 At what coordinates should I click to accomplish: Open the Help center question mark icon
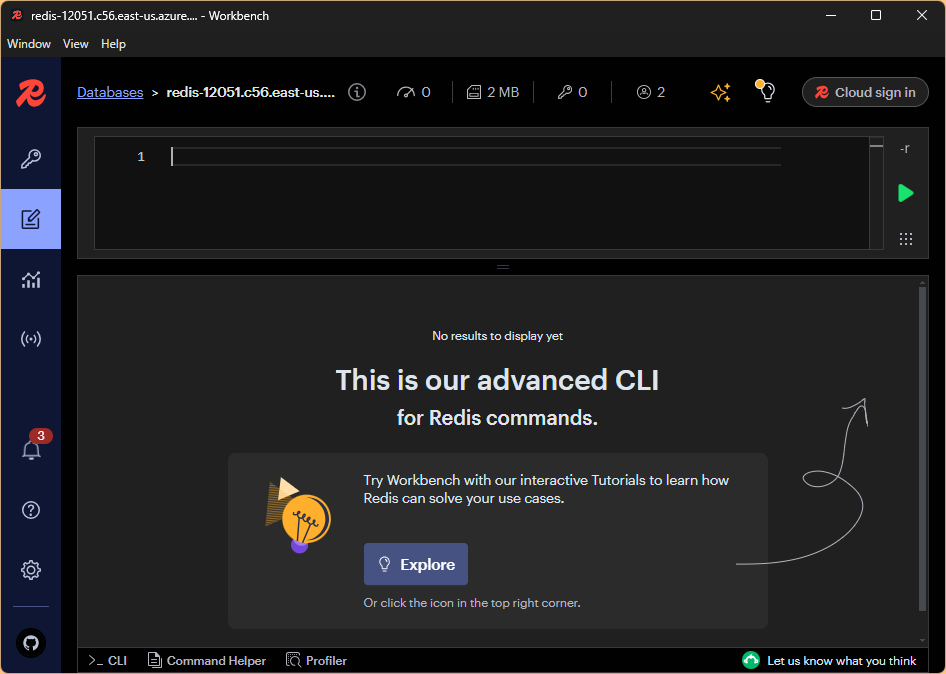[x=31, y=510]
